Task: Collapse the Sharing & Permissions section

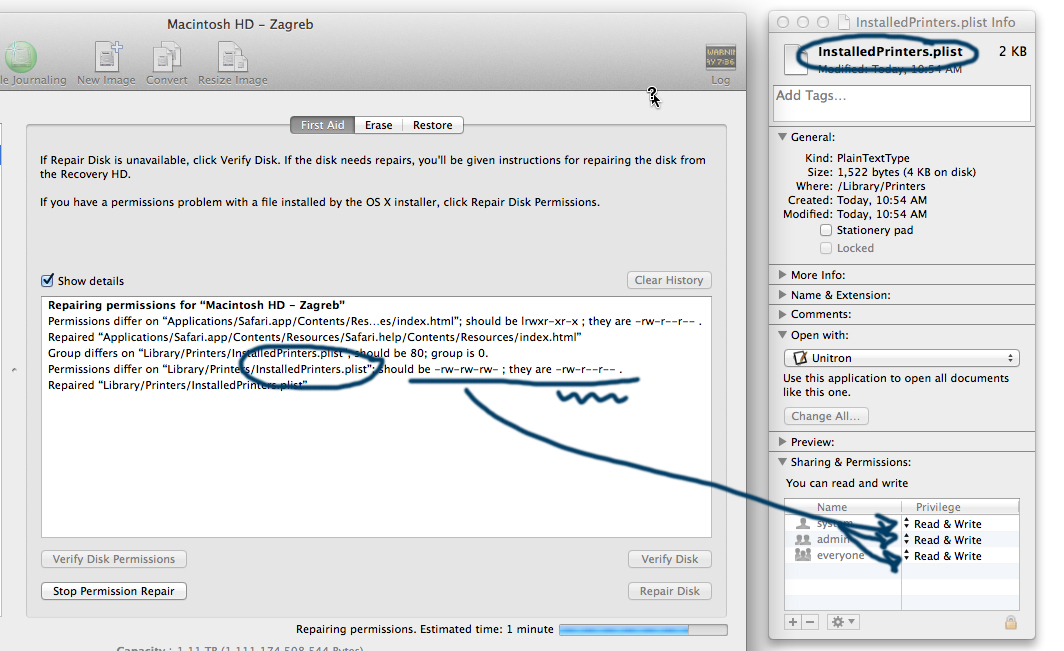Action: [782, 462]
